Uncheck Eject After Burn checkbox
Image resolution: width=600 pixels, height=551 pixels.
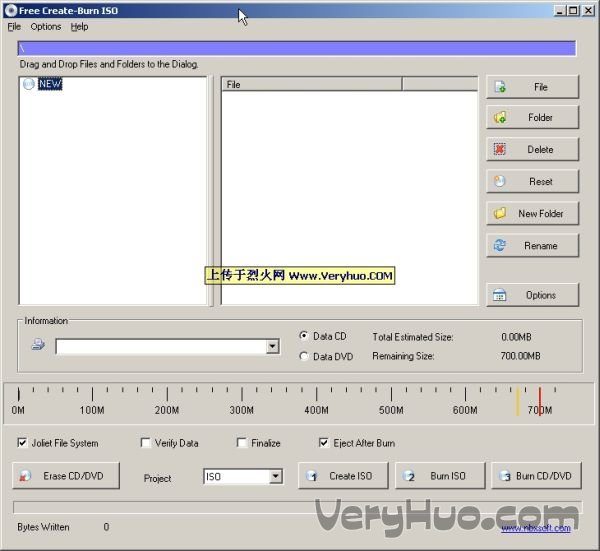pos(323,443)
